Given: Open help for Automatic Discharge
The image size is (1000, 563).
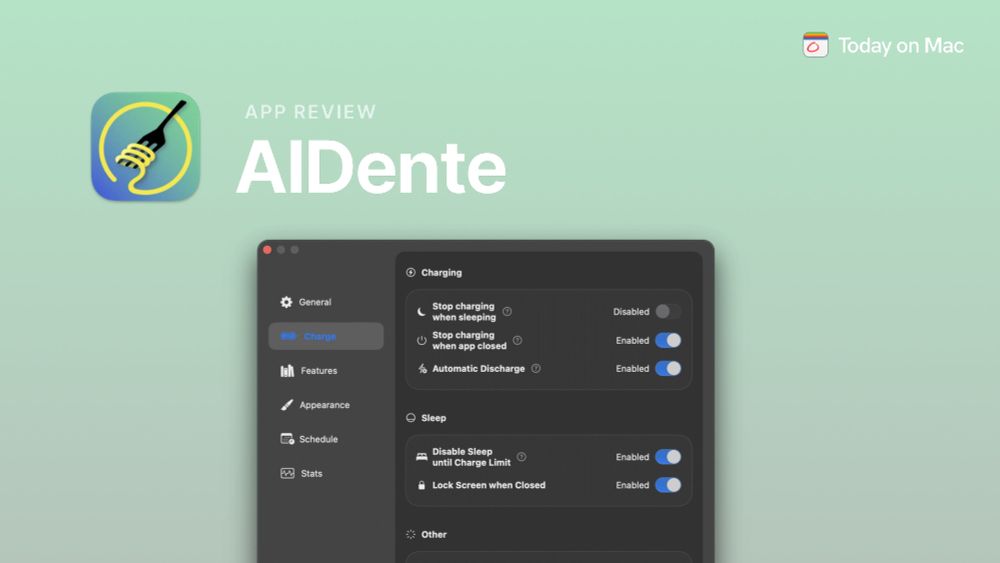Looking at the screenshot, I should (x=536, y=369).
